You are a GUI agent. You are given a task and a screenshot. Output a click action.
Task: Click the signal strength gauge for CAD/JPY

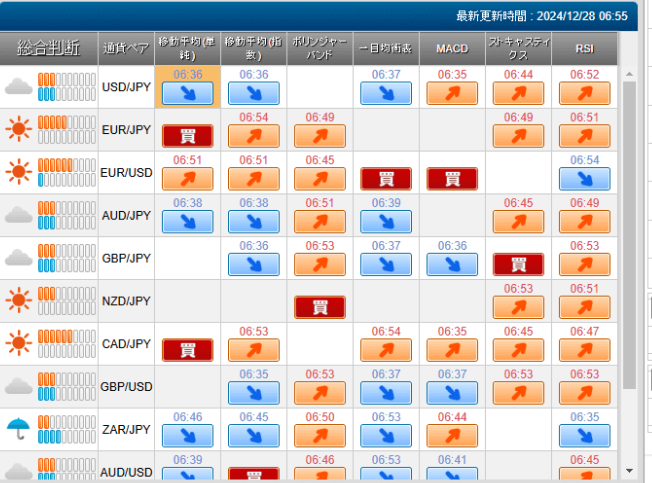(x=66, y=344)
